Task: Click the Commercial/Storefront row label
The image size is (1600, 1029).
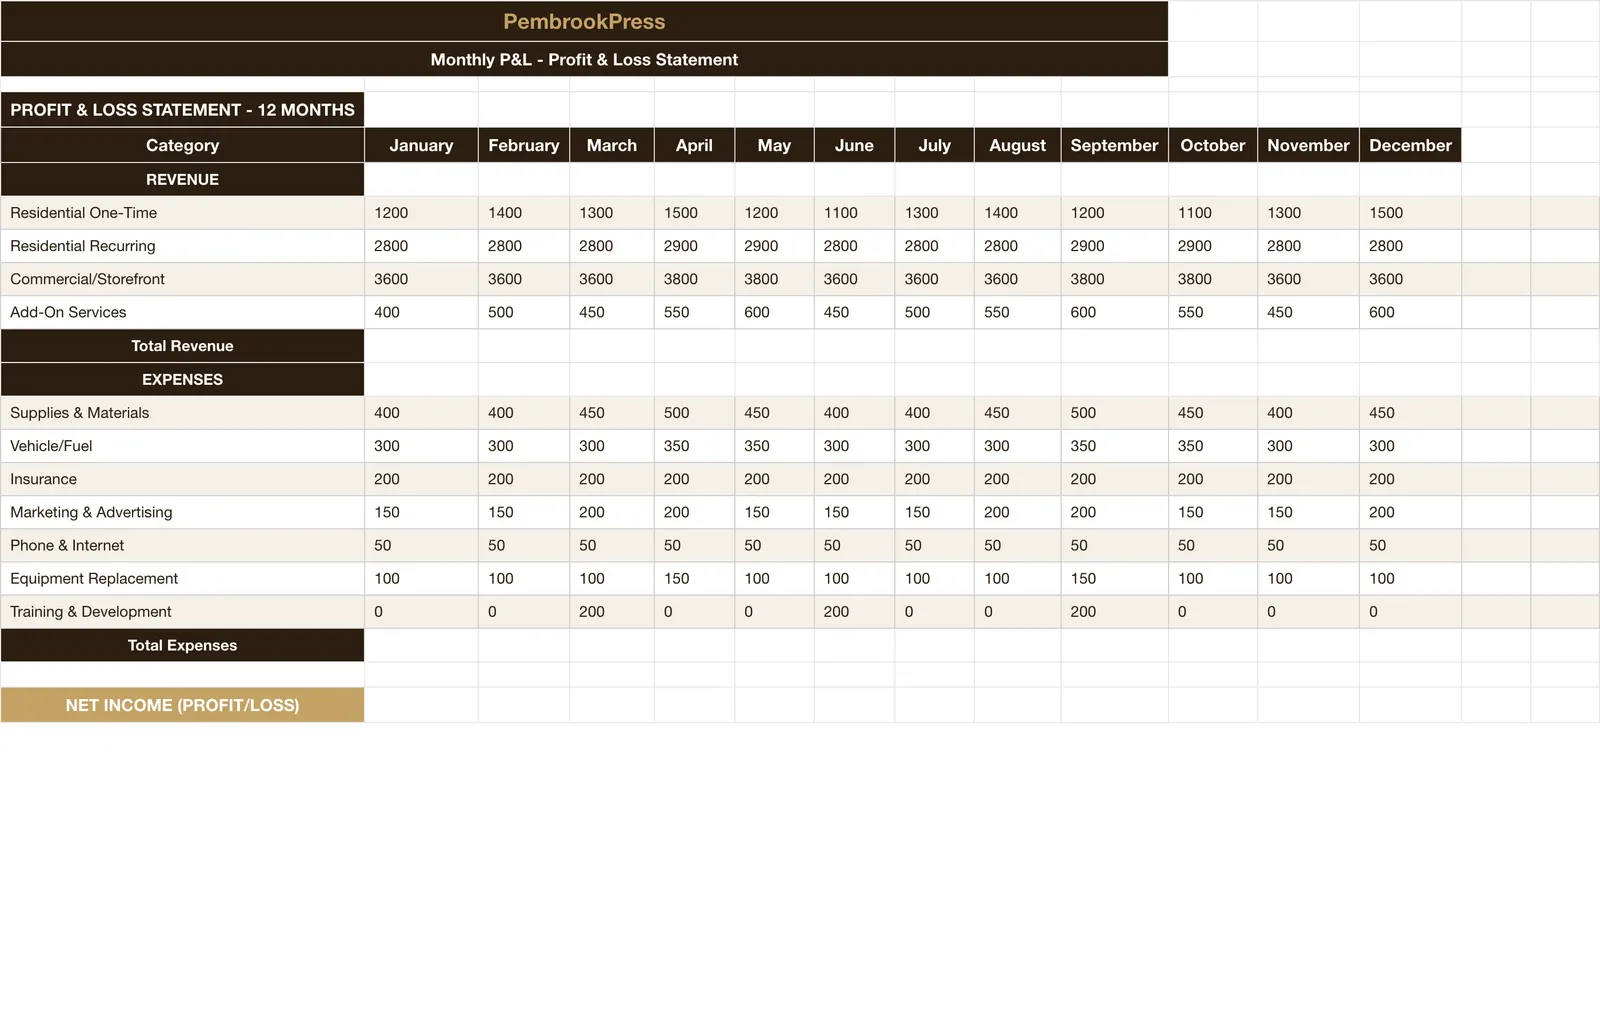Action: click(x=182, y=279)
